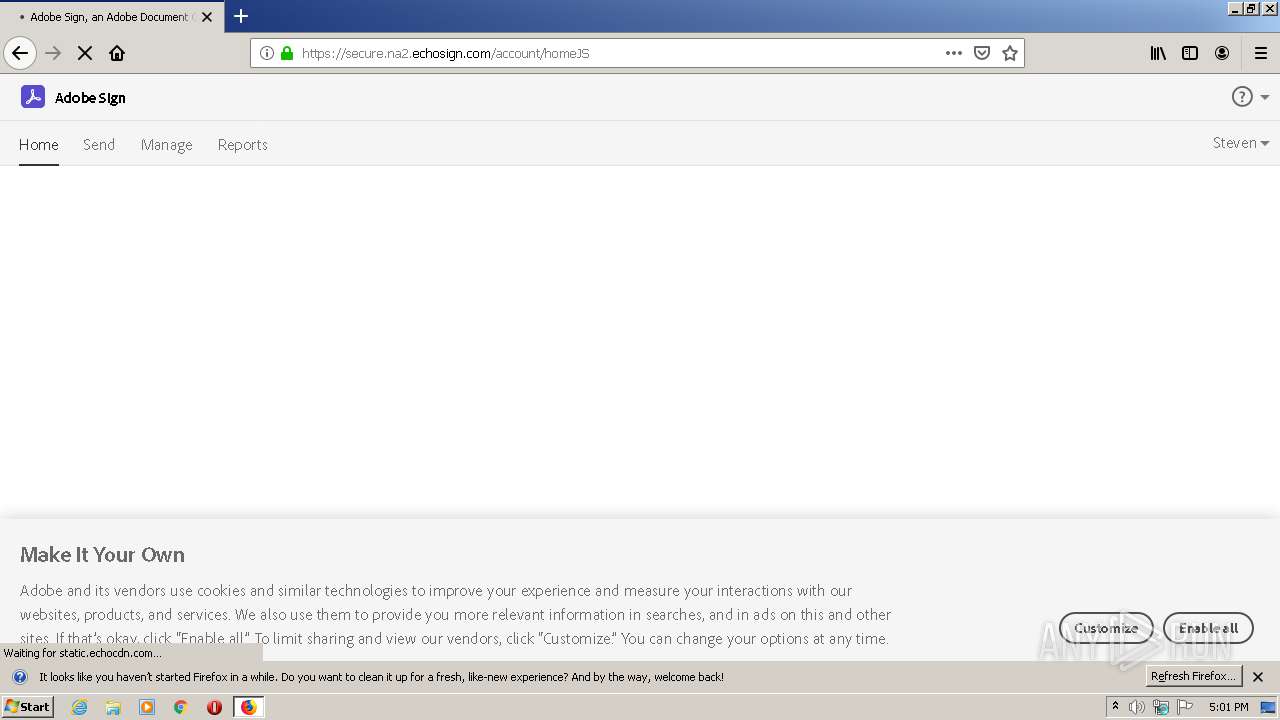Open page actions three-dot menu
The image size is (1280, 720).
point(954,53)
